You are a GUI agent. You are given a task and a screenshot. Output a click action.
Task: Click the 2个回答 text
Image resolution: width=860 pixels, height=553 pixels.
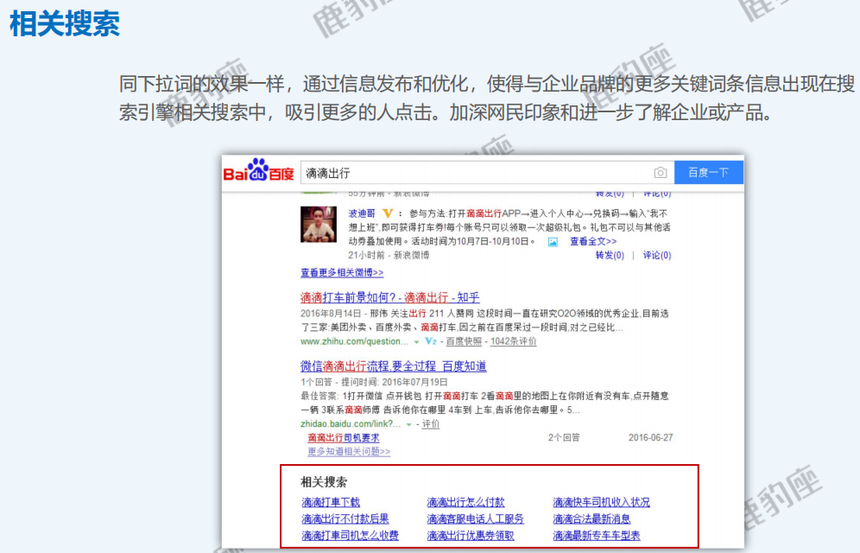(x=564, y=438)
